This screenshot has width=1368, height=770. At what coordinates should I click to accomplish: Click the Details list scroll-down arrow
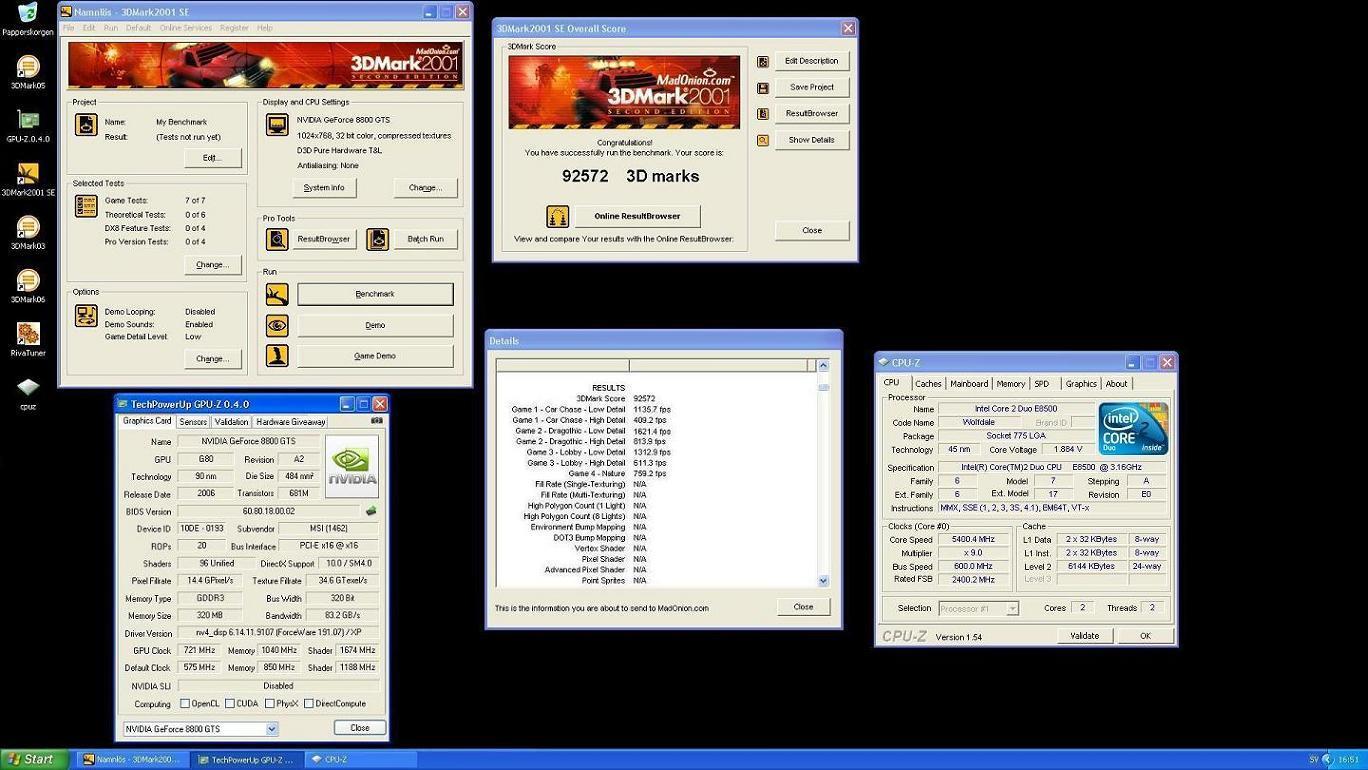pos(823,581)
